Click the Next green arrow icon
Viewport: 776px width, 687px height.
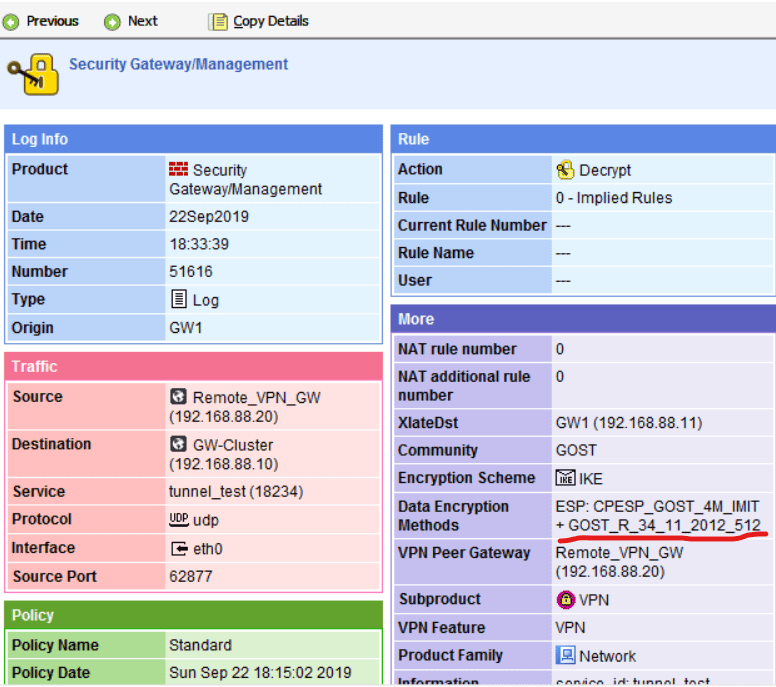(x=112, y=22)
